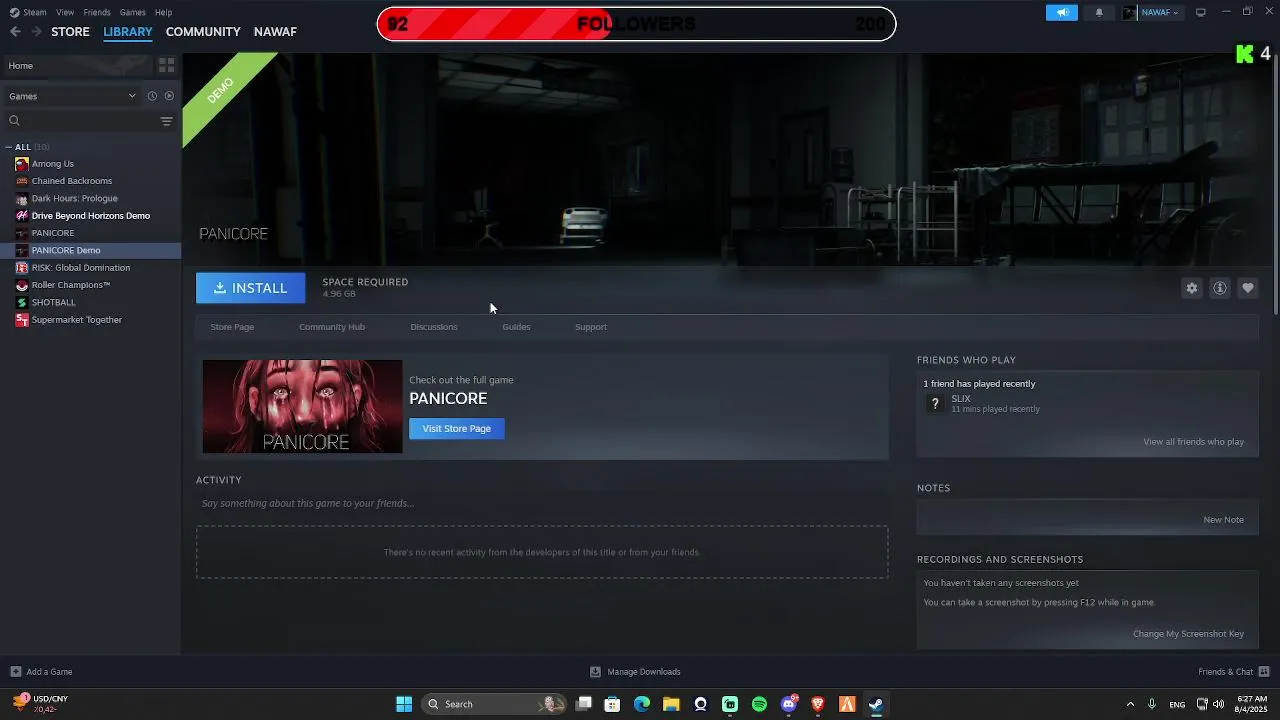Click the back navigation arrow

tap(15, 32)
